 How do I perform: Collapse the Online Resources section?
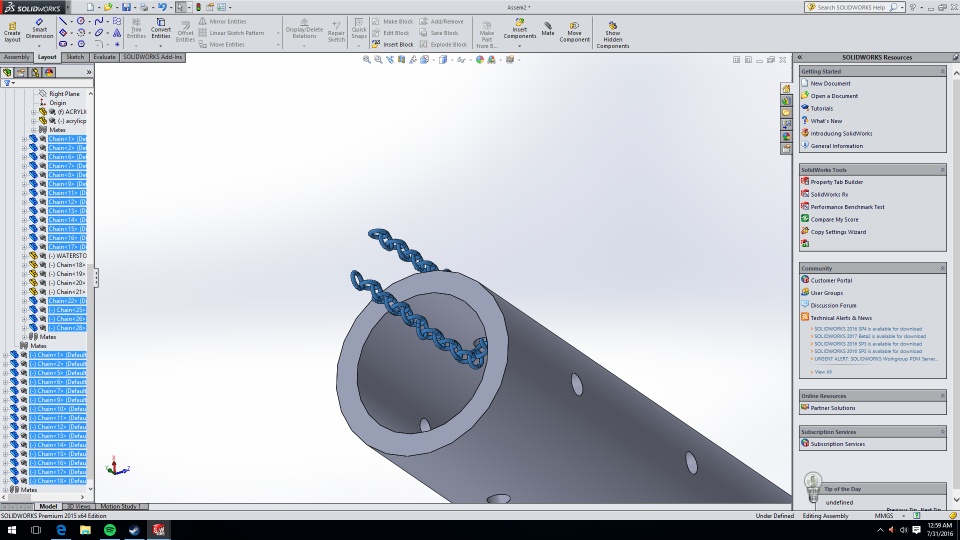pos(942,396)
